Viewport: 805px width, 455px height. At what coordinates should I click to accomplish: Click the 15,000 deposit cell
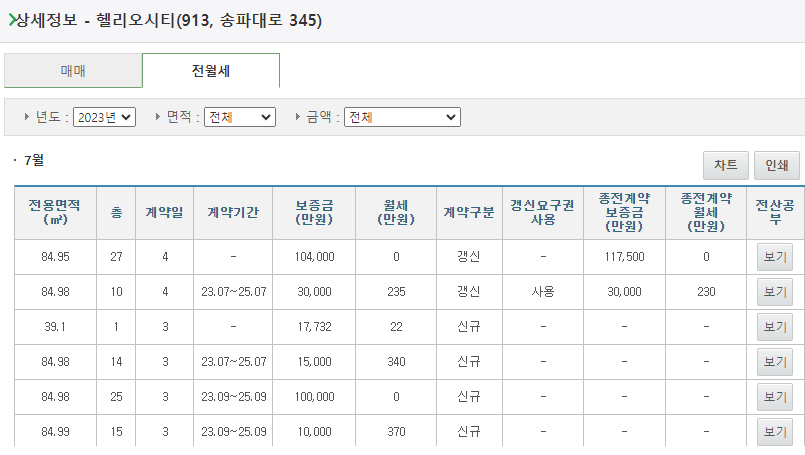[x=314, y=362]
